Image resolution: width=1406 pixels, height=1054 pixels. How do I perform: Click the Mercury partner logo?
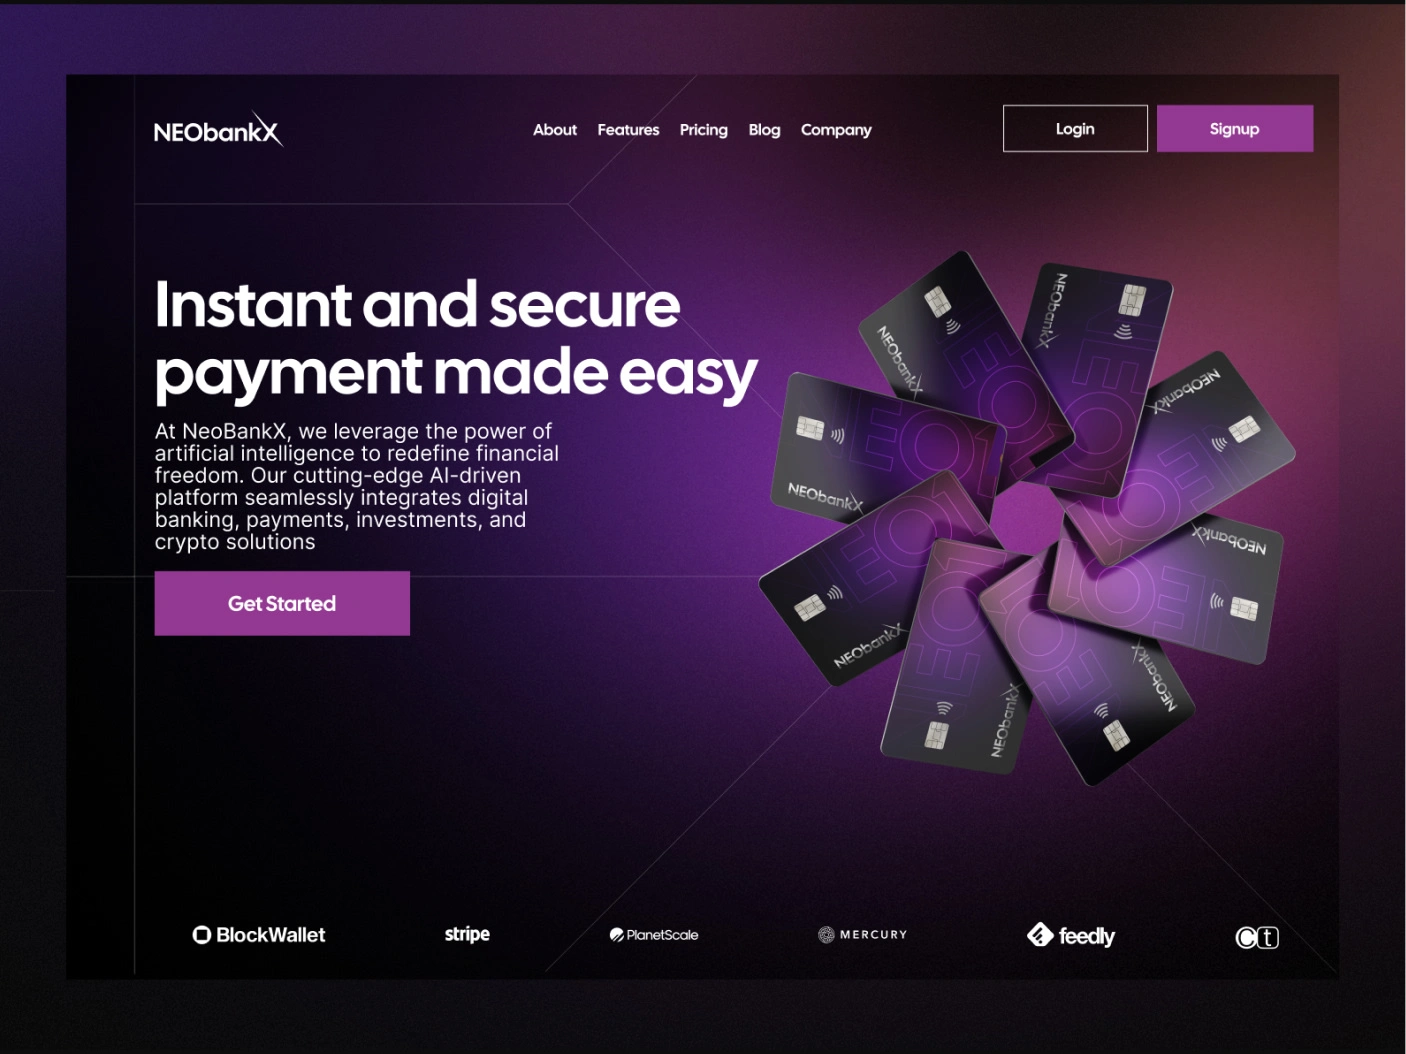tap(862, 935)
